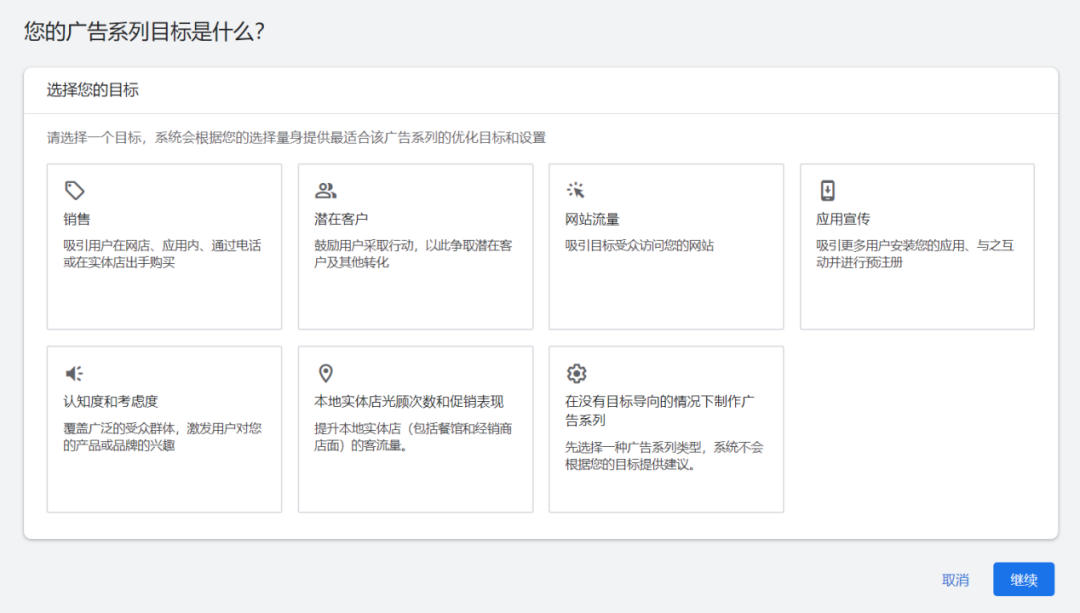Pick 在没有目标导向的情况下制作广告系列 card
Screen dimensions: 1080x613
tap(666, 429)
